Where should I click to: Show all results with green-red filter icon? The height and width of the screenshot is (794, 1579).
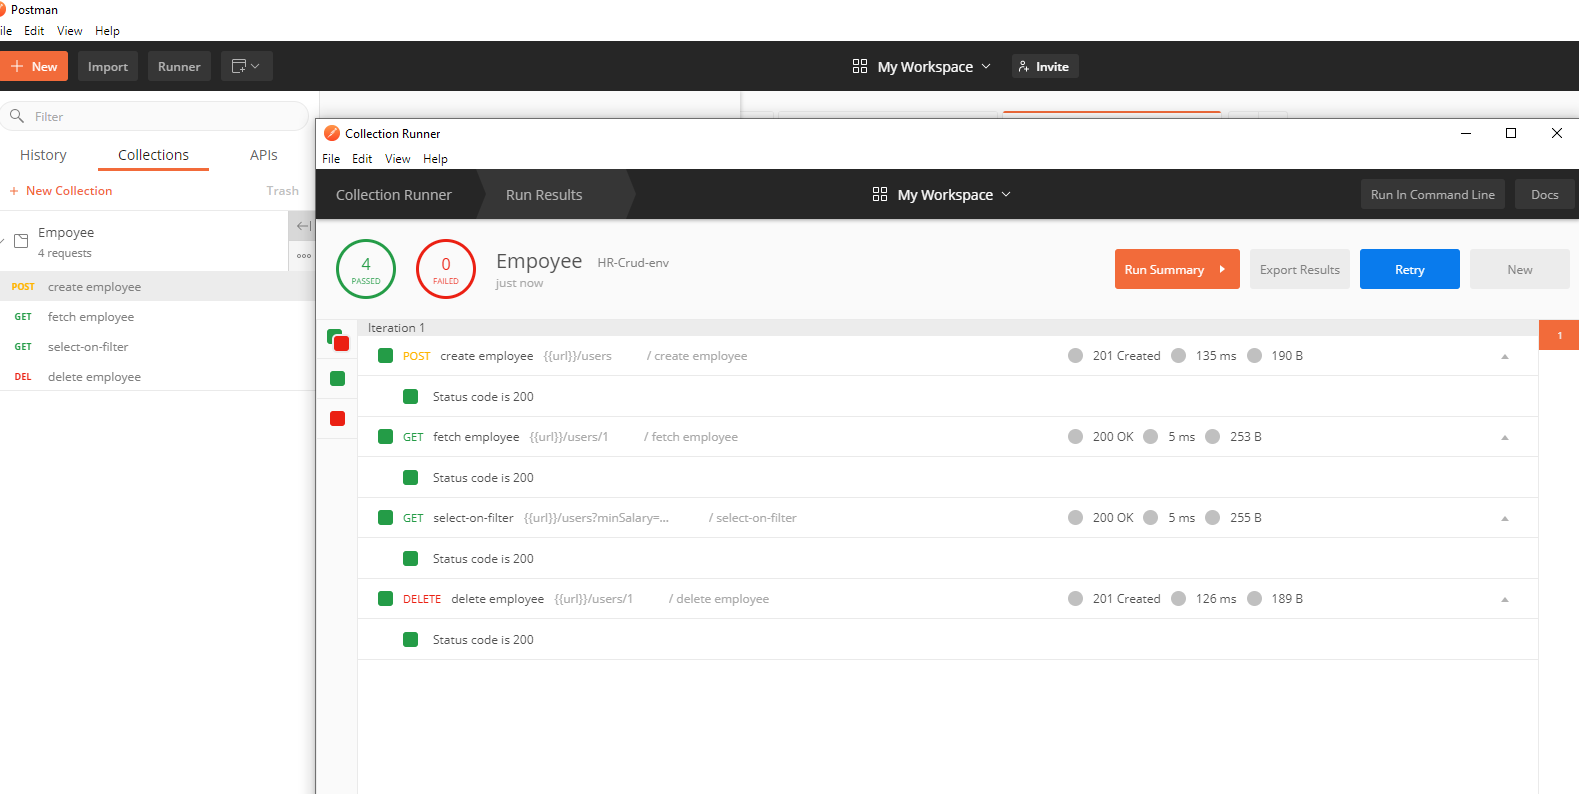pyautogui.click(x=337, y=339)
